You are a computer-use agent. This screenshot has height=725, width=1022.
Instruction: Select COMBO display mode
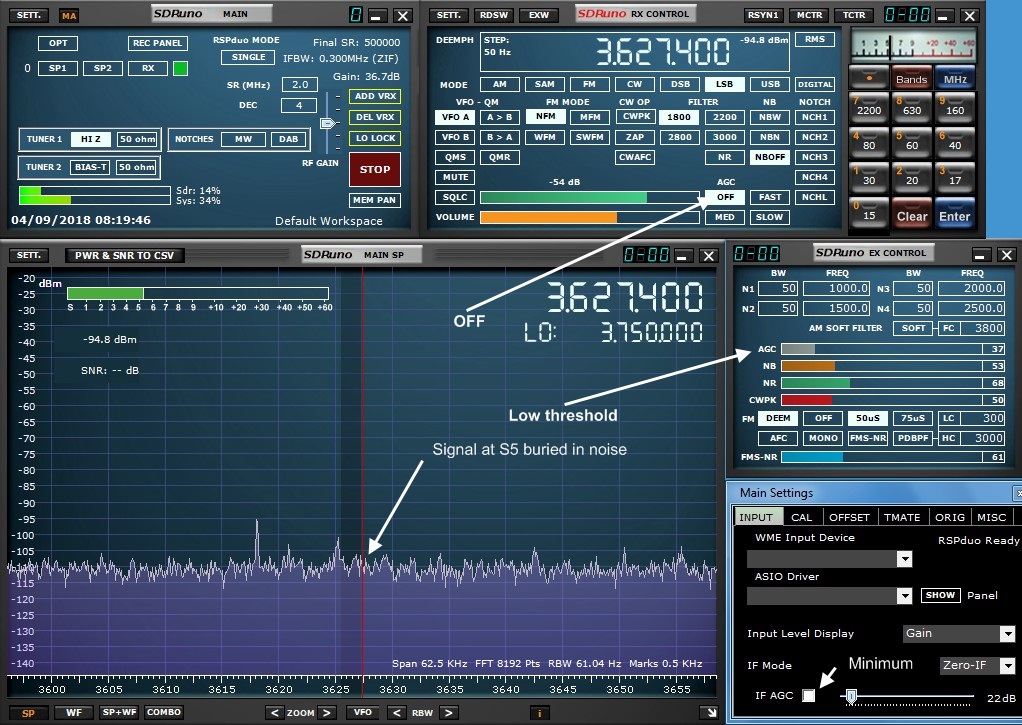tap(164, 712)
